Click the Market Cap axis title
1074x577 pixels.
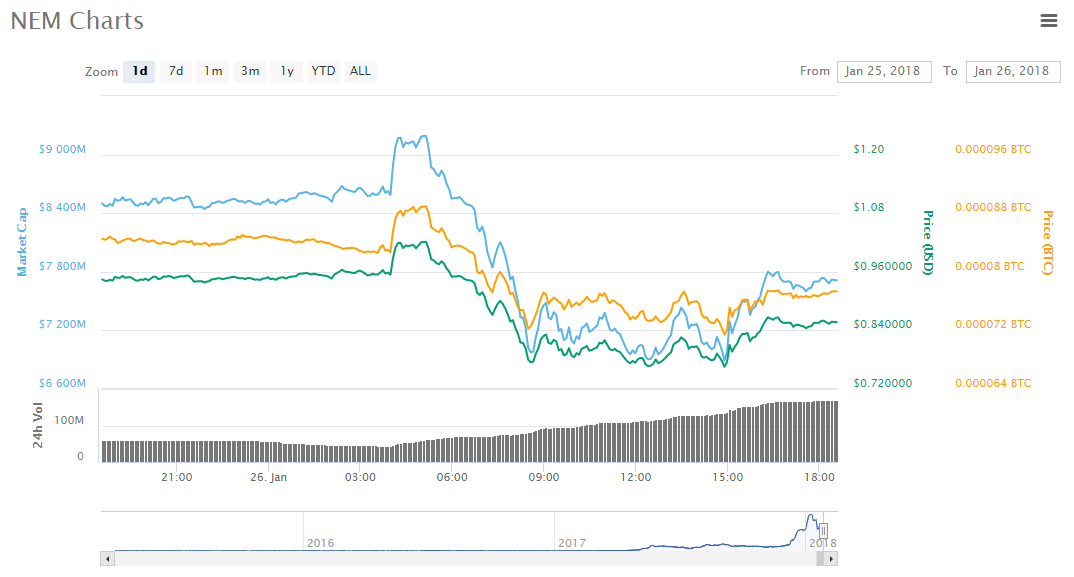point(22,242)
